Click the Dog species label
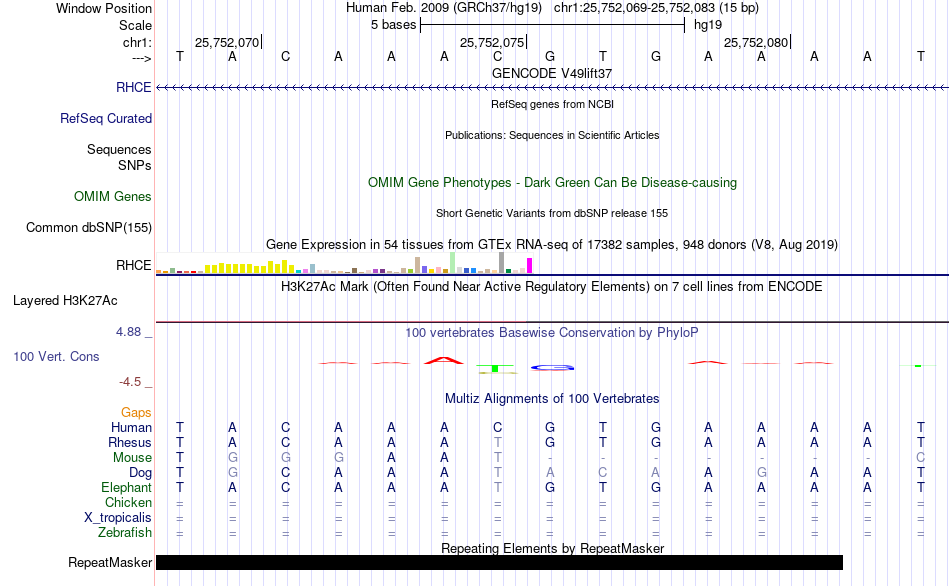Image resolution: width=950 pixels, height=586 pixels. [140, 473]
